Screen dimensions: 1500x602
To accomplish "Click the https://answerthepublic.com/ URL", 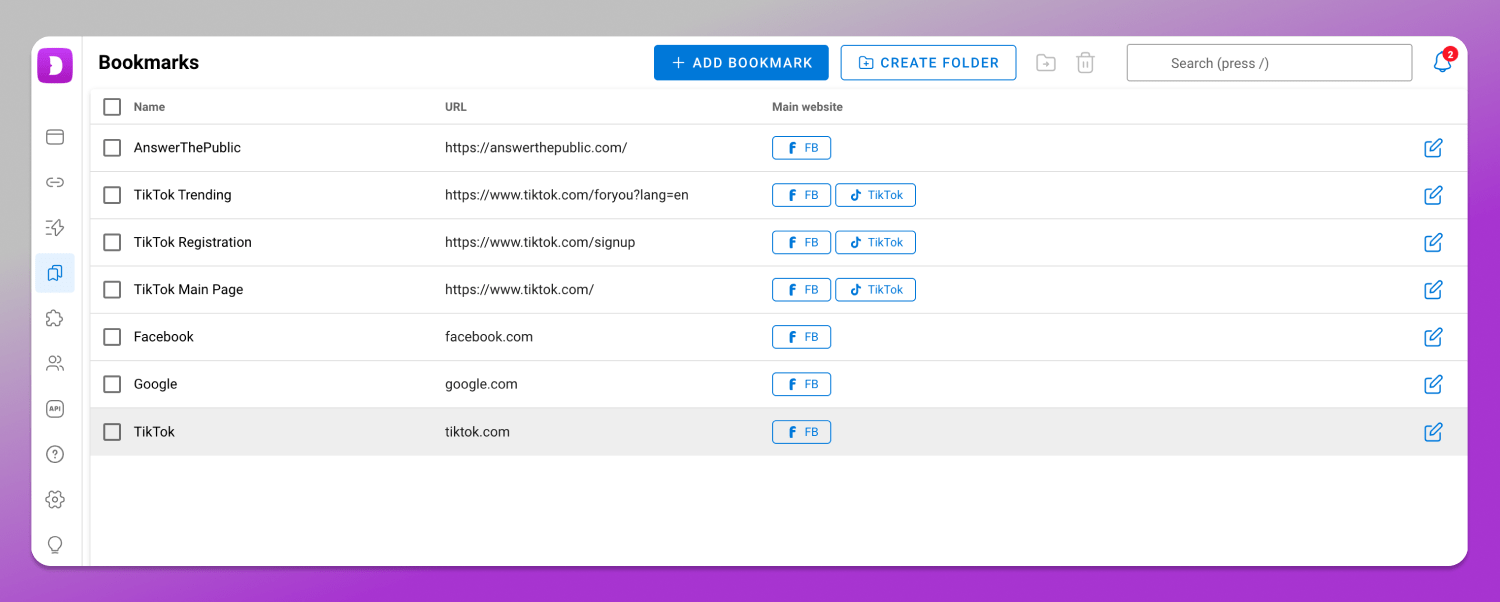I will pos(536,148).
